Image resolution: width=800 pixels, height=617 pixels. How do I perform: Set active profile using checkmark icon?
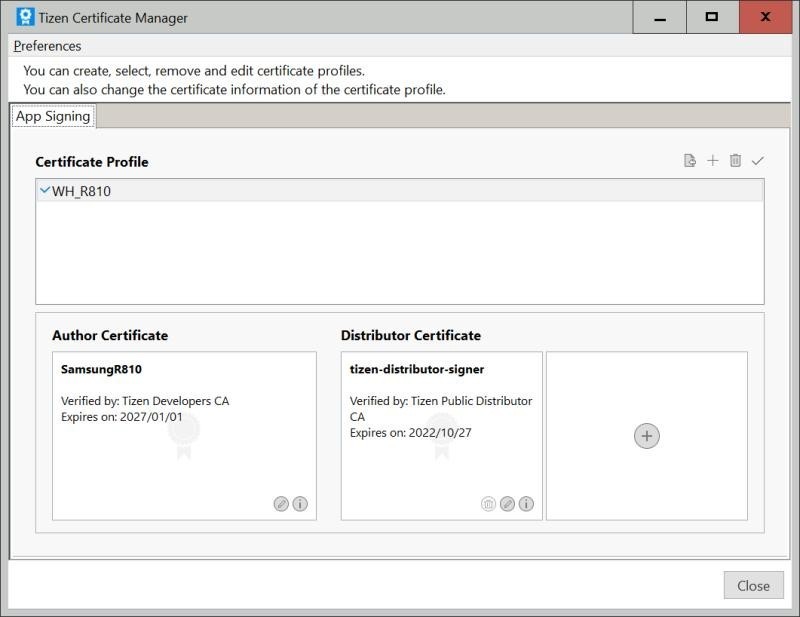758,161
